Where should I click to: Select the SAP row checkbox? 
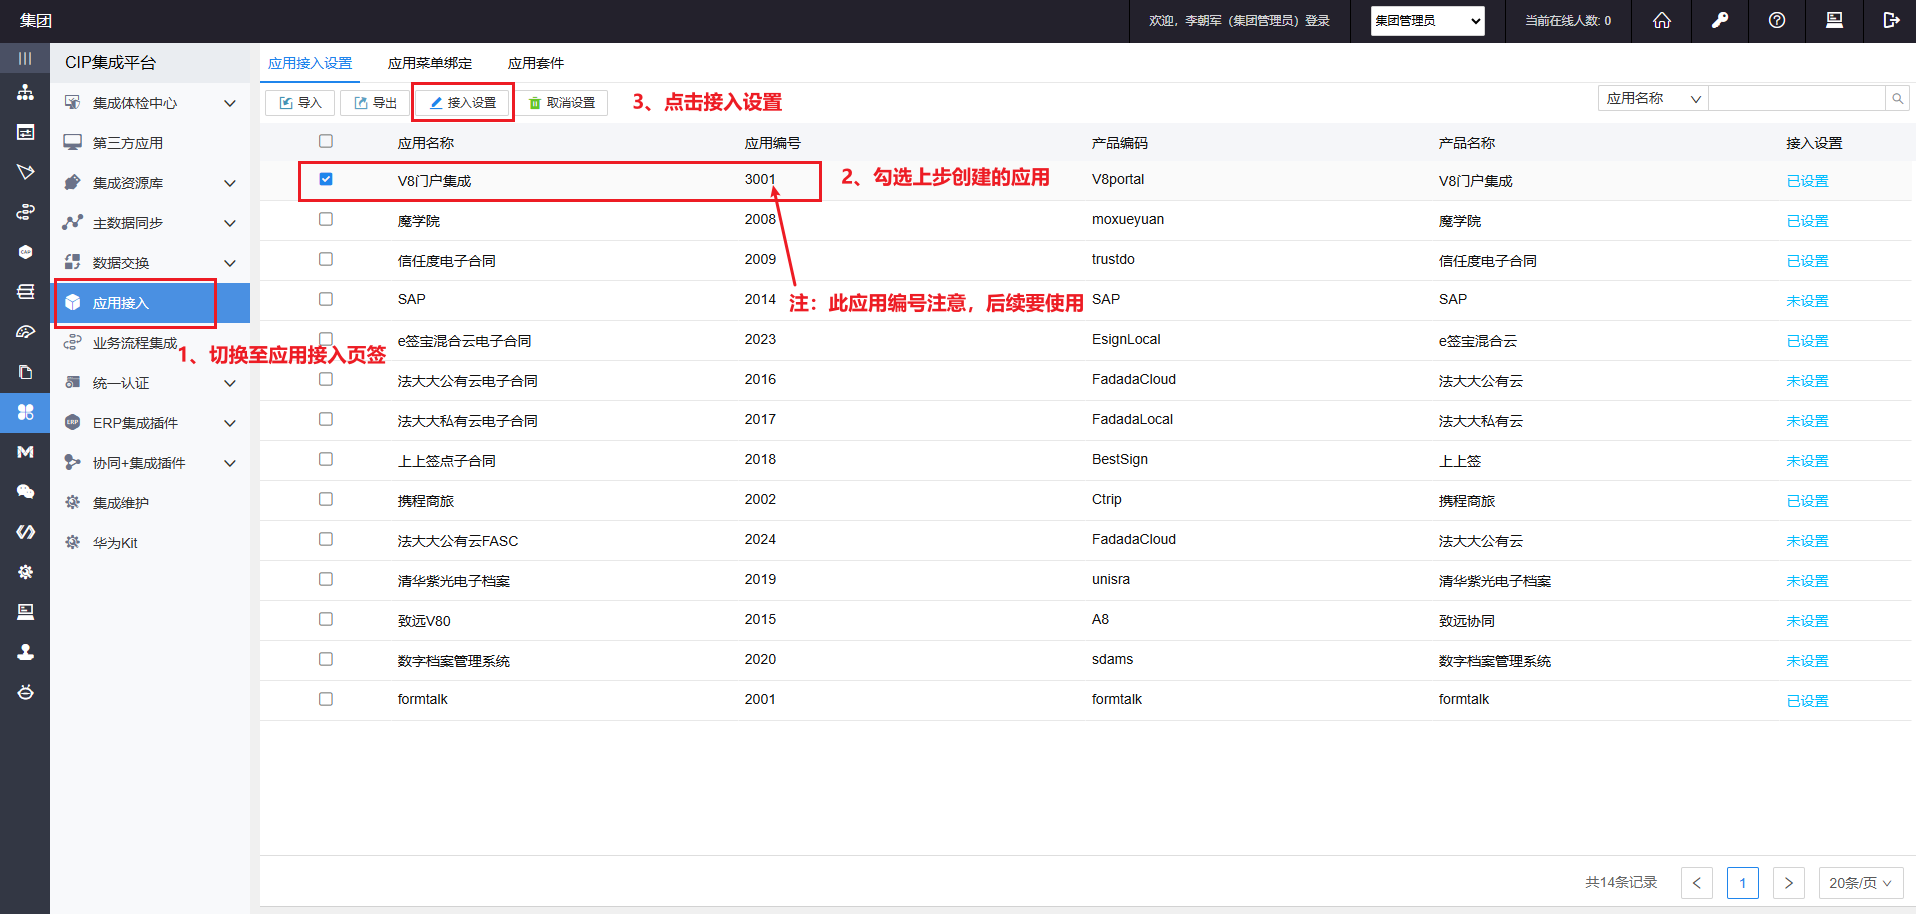point(326,299)
